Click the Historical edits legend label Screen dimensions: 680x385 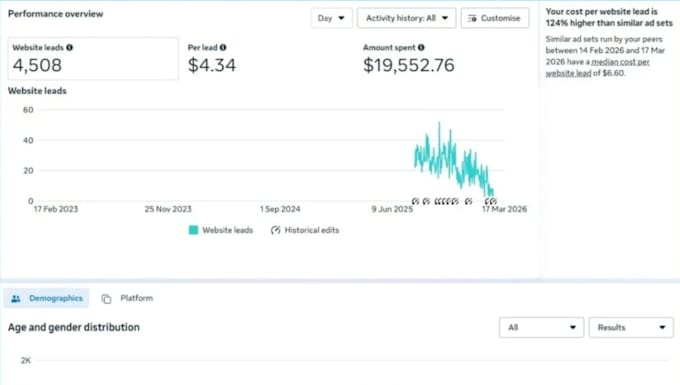pos(312,230)
